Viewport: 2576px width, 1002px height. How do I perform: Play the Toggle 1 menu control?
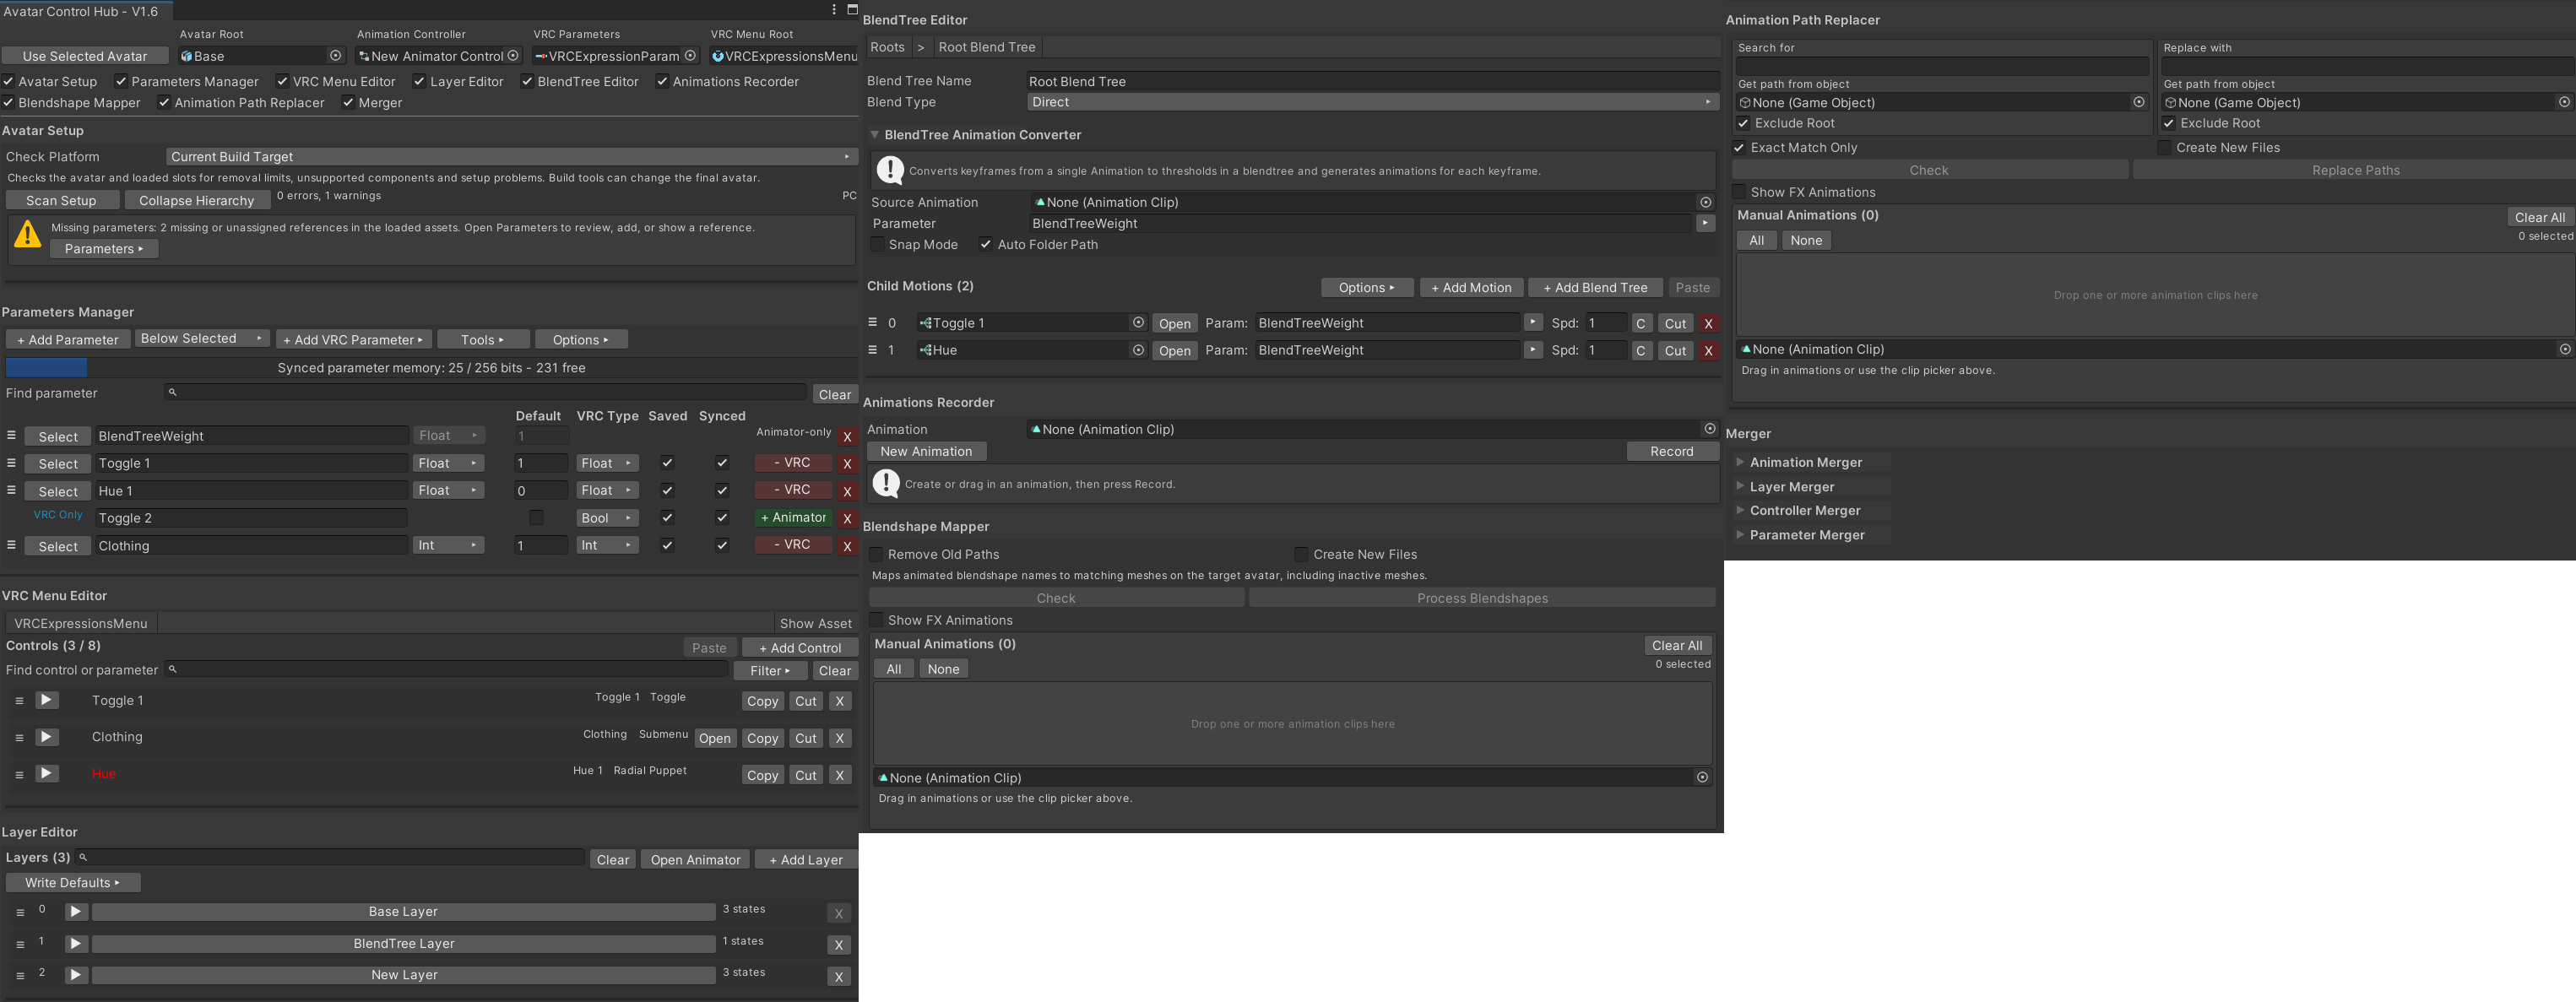coord(47,700)
